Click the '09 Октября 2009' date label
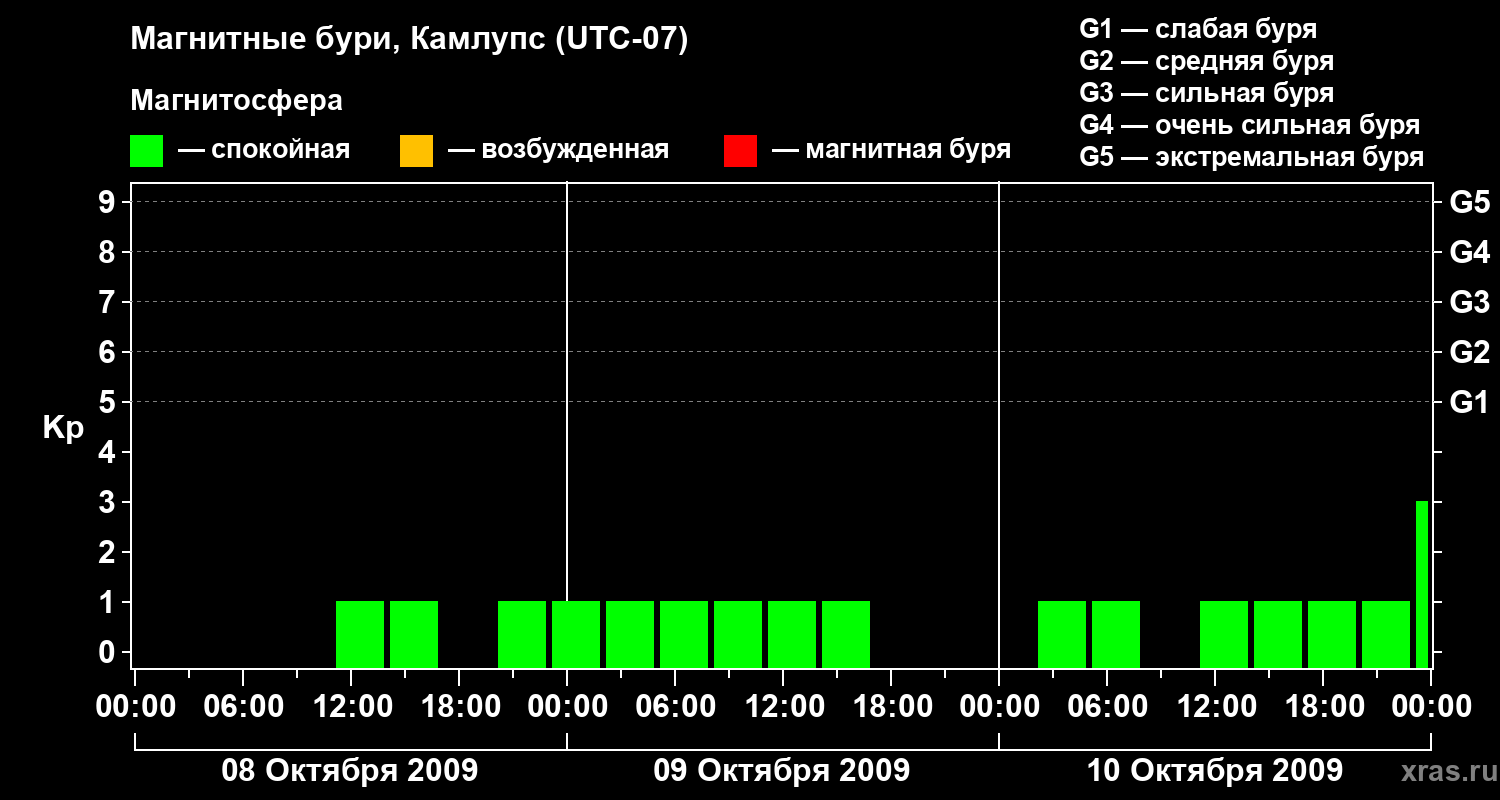The width and height of the screenshot is (1500, 800). (782, 771)
